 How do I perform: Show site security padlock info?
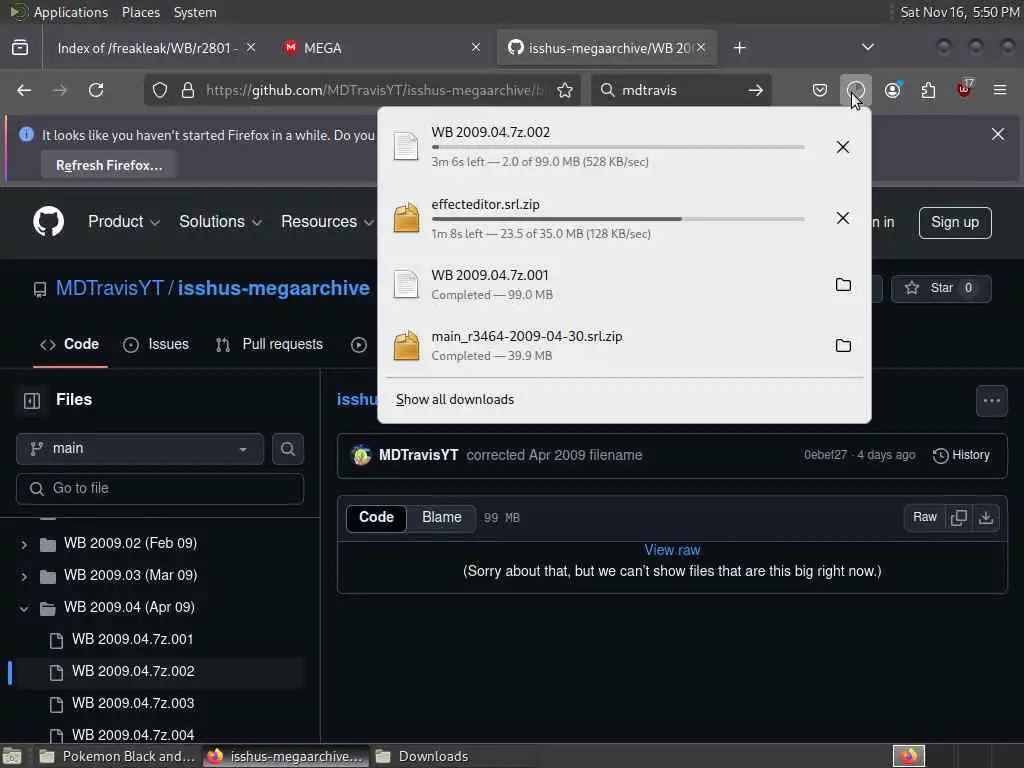tap(187, 90)
